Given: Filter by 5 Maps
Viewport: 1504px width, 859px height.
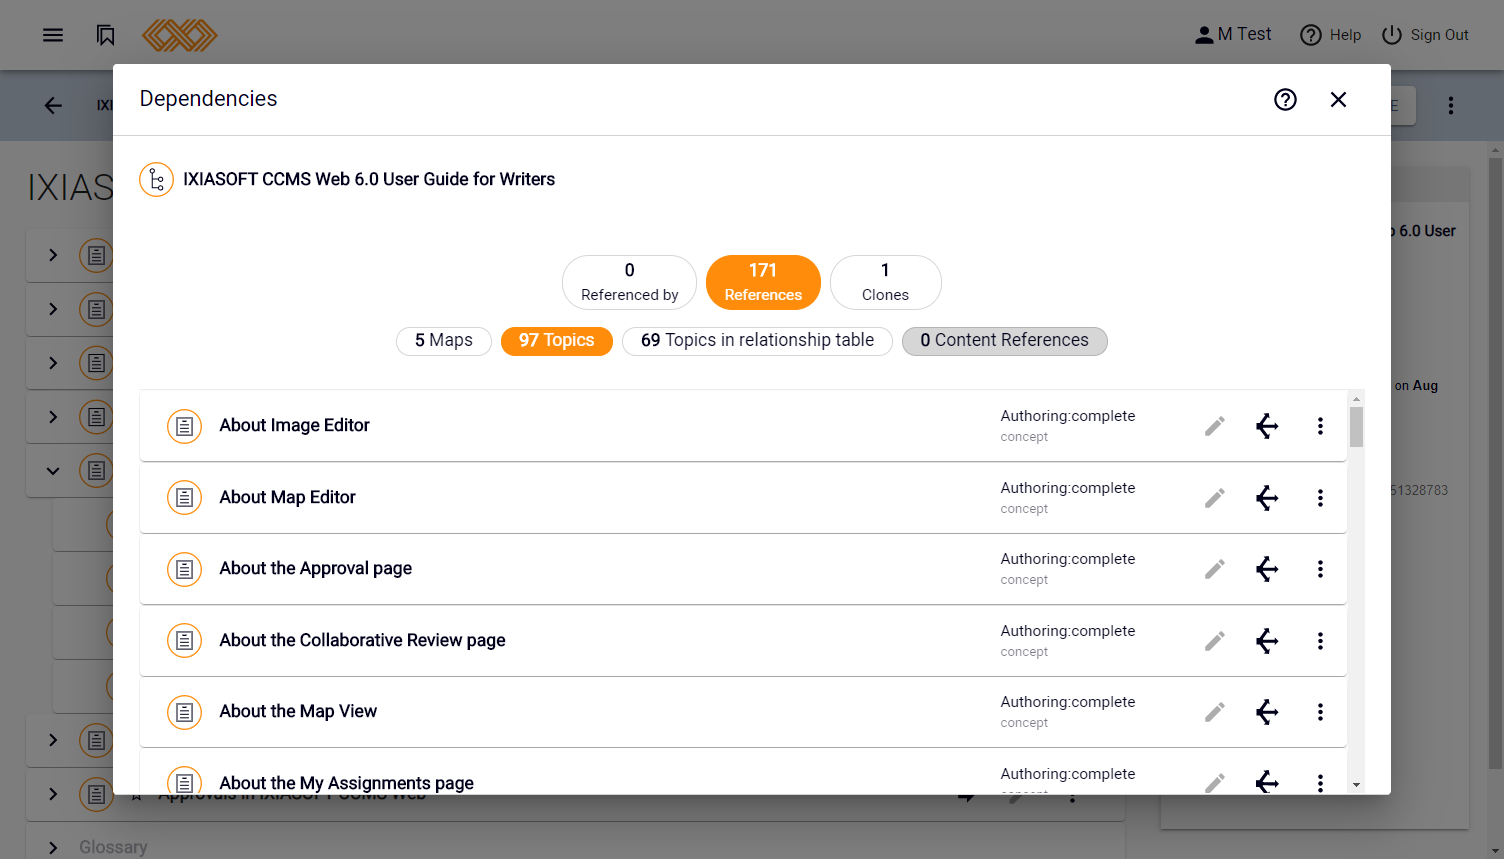Looking at the screenshot, I should point(444,341).
